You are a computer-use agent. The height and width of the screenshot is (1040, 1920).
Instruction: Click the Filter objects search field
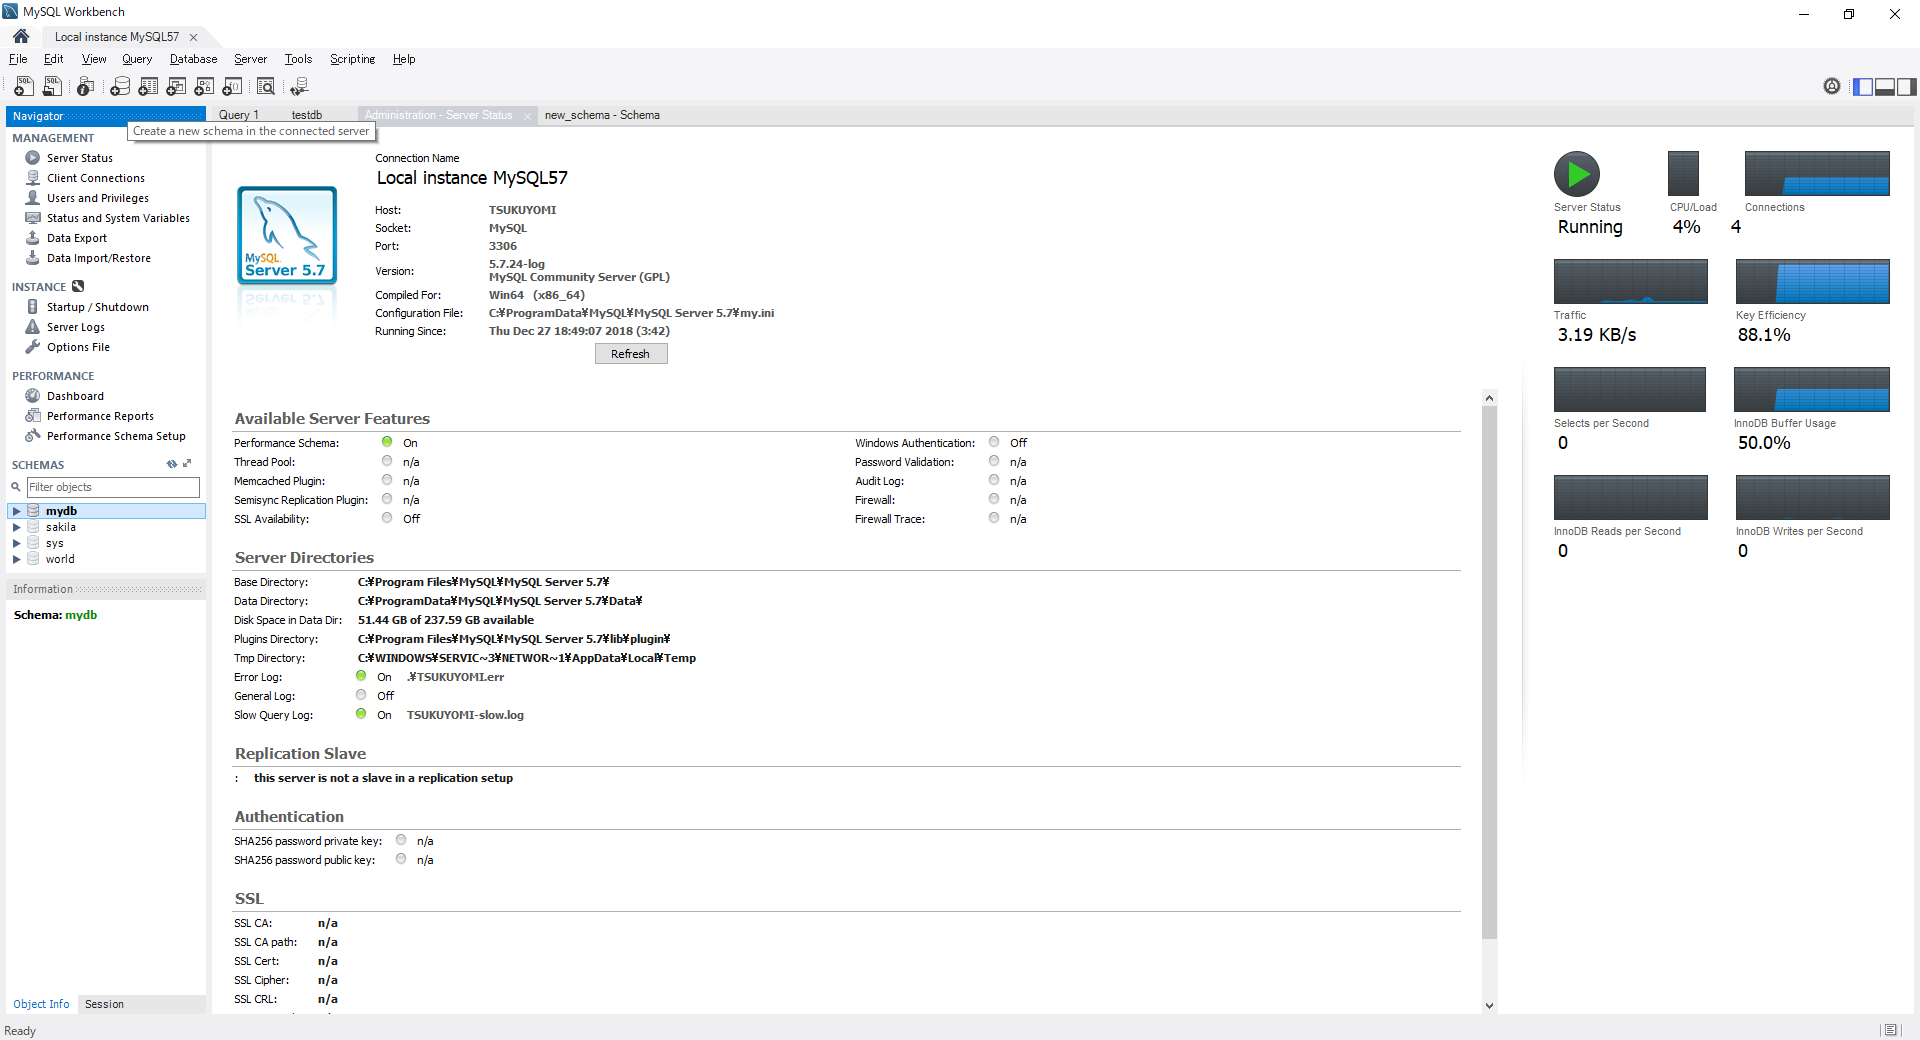click(x=113, y=487)
